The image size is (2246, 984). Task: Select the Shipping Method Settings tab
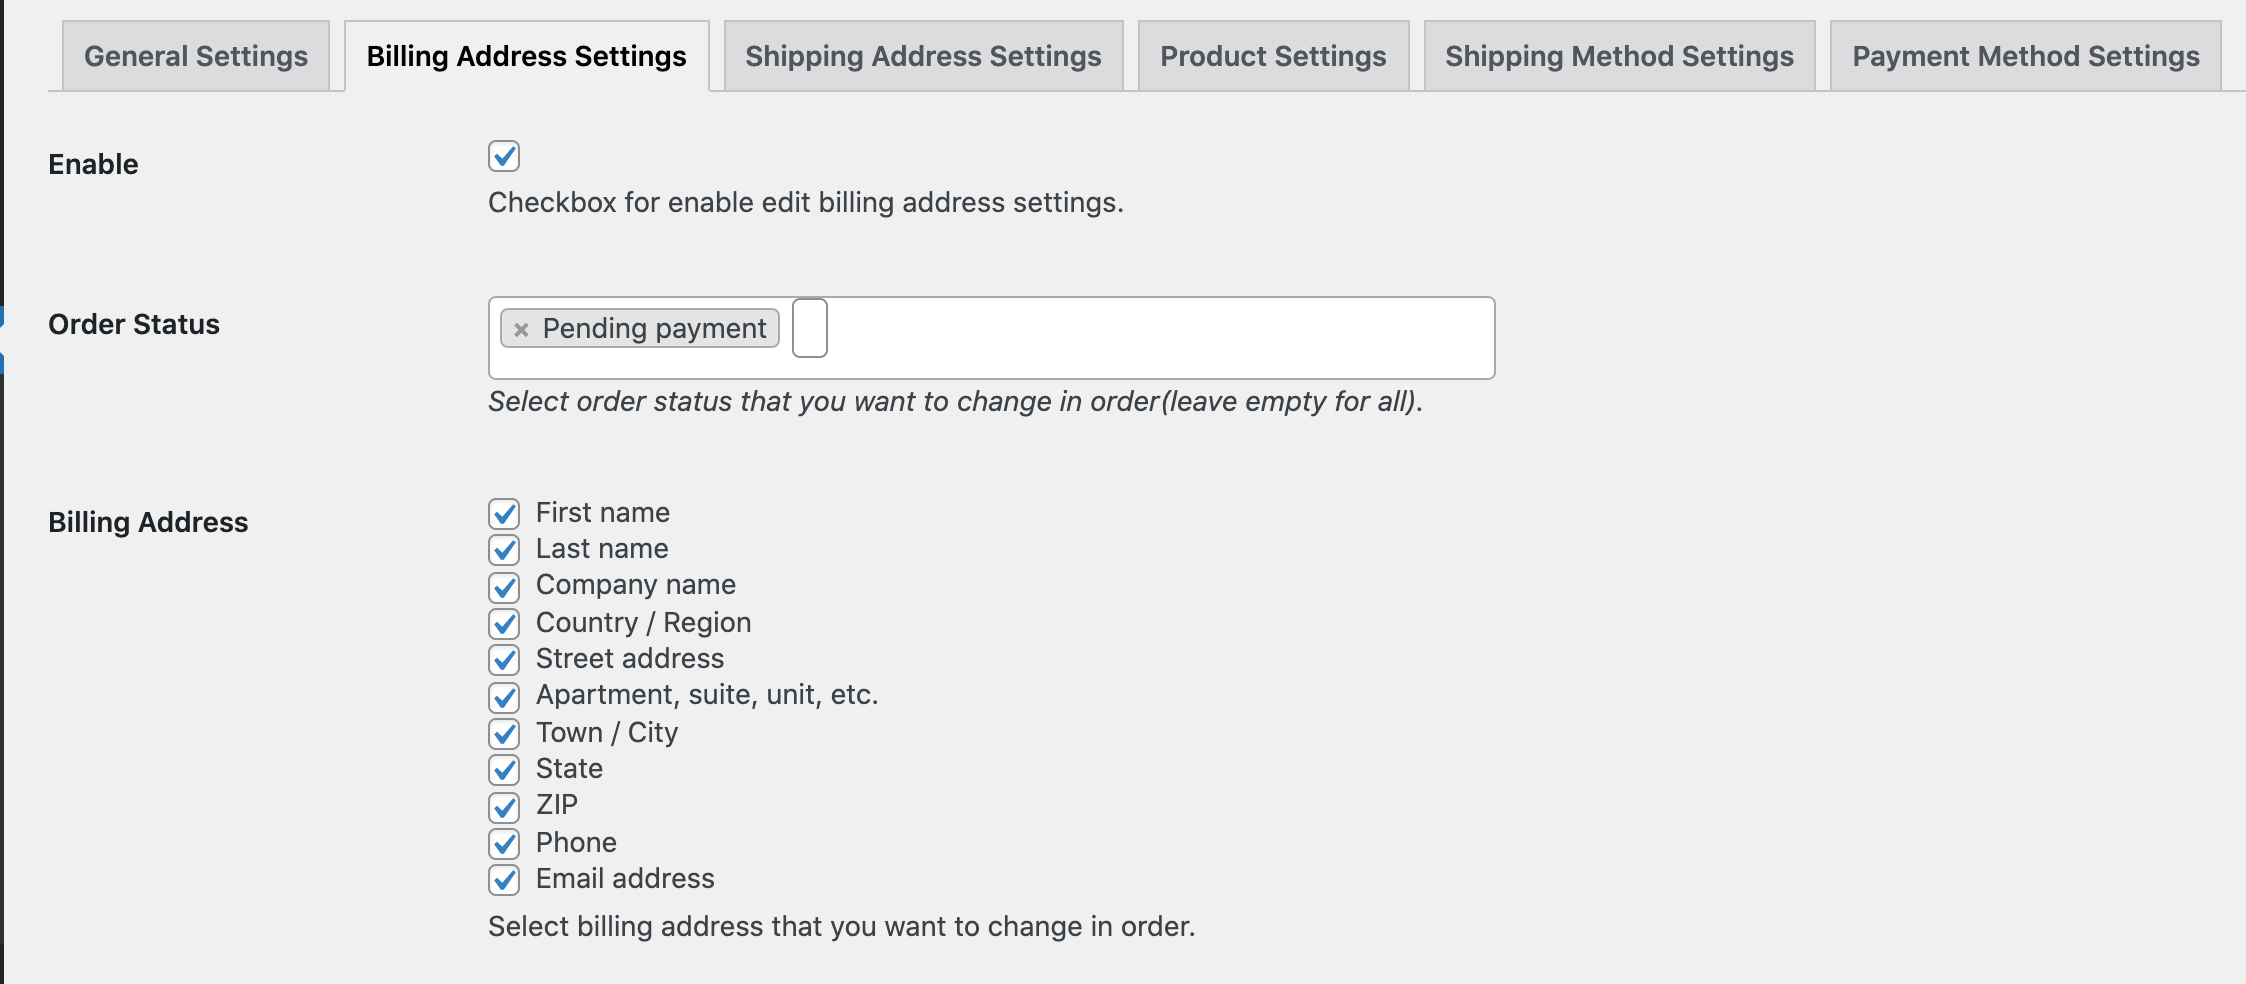pyautogui.click(x=1619, y=56)
